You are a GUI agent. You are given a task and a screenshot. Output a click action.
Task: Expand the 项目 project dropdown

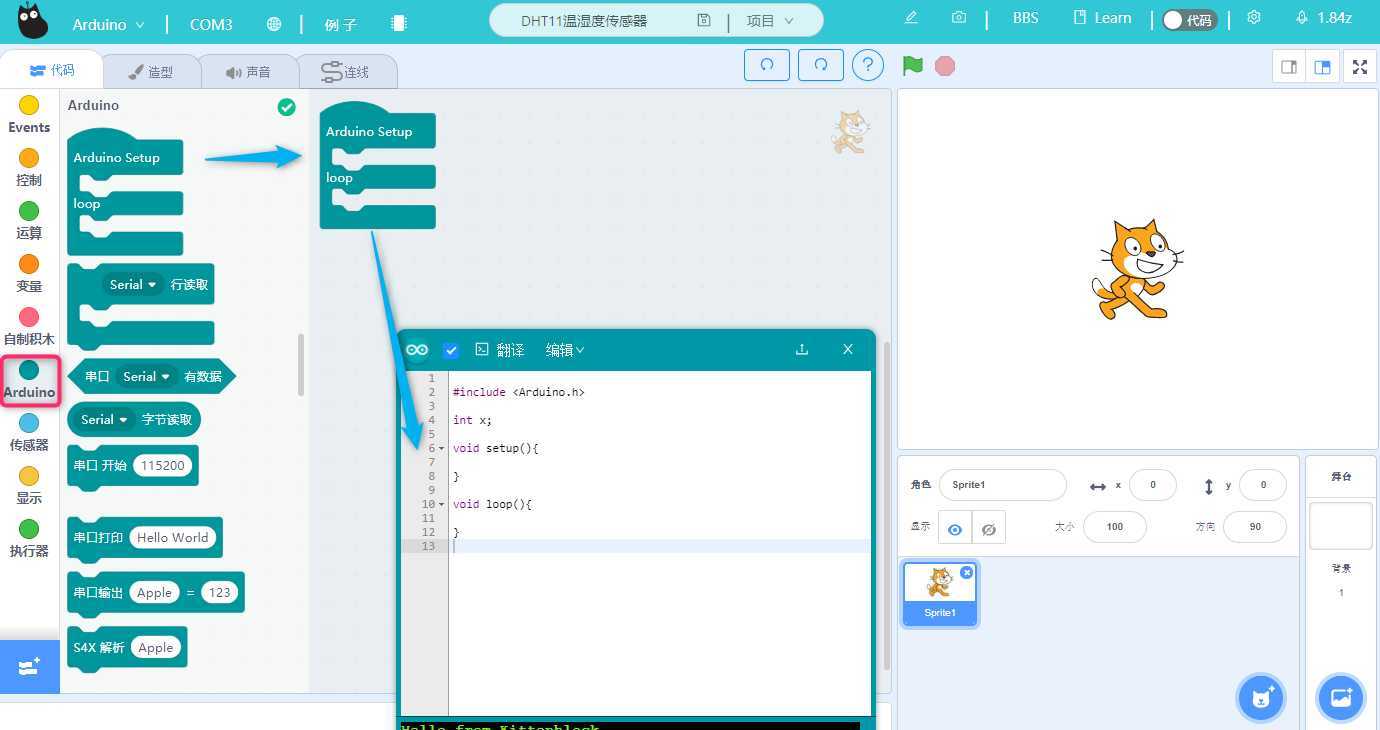point(771,21)
